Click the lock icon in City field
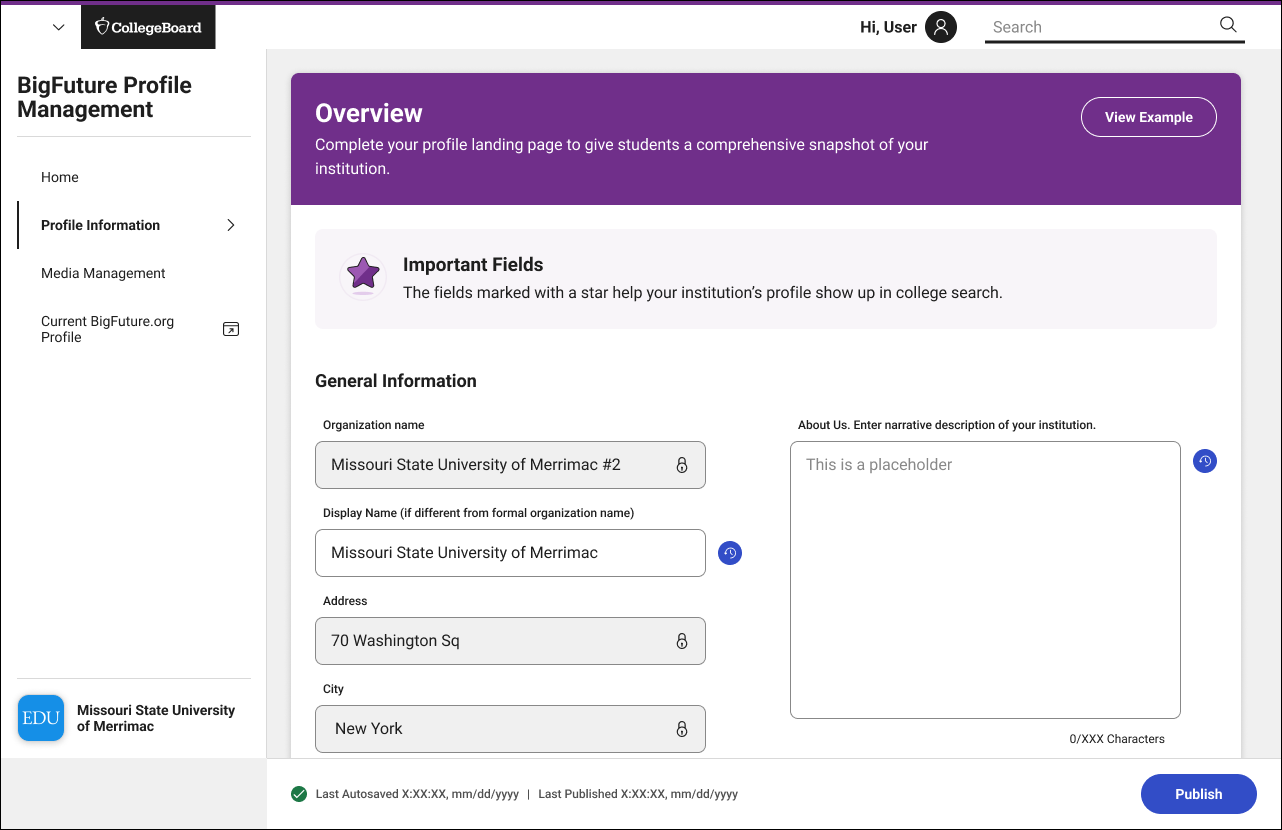1282x830 pixels. pyautogui.click(x=682, y=729)
